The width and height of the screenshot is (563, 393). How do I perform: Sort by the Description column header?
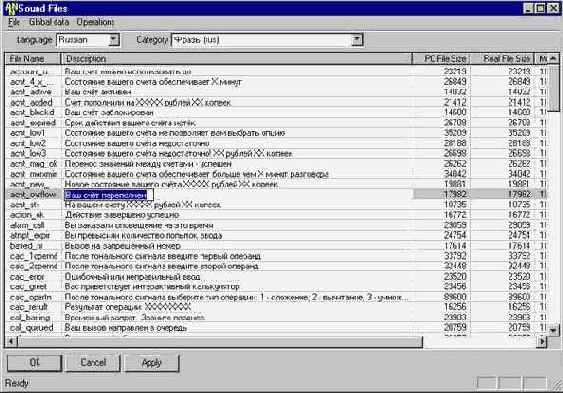coord(236,59)
